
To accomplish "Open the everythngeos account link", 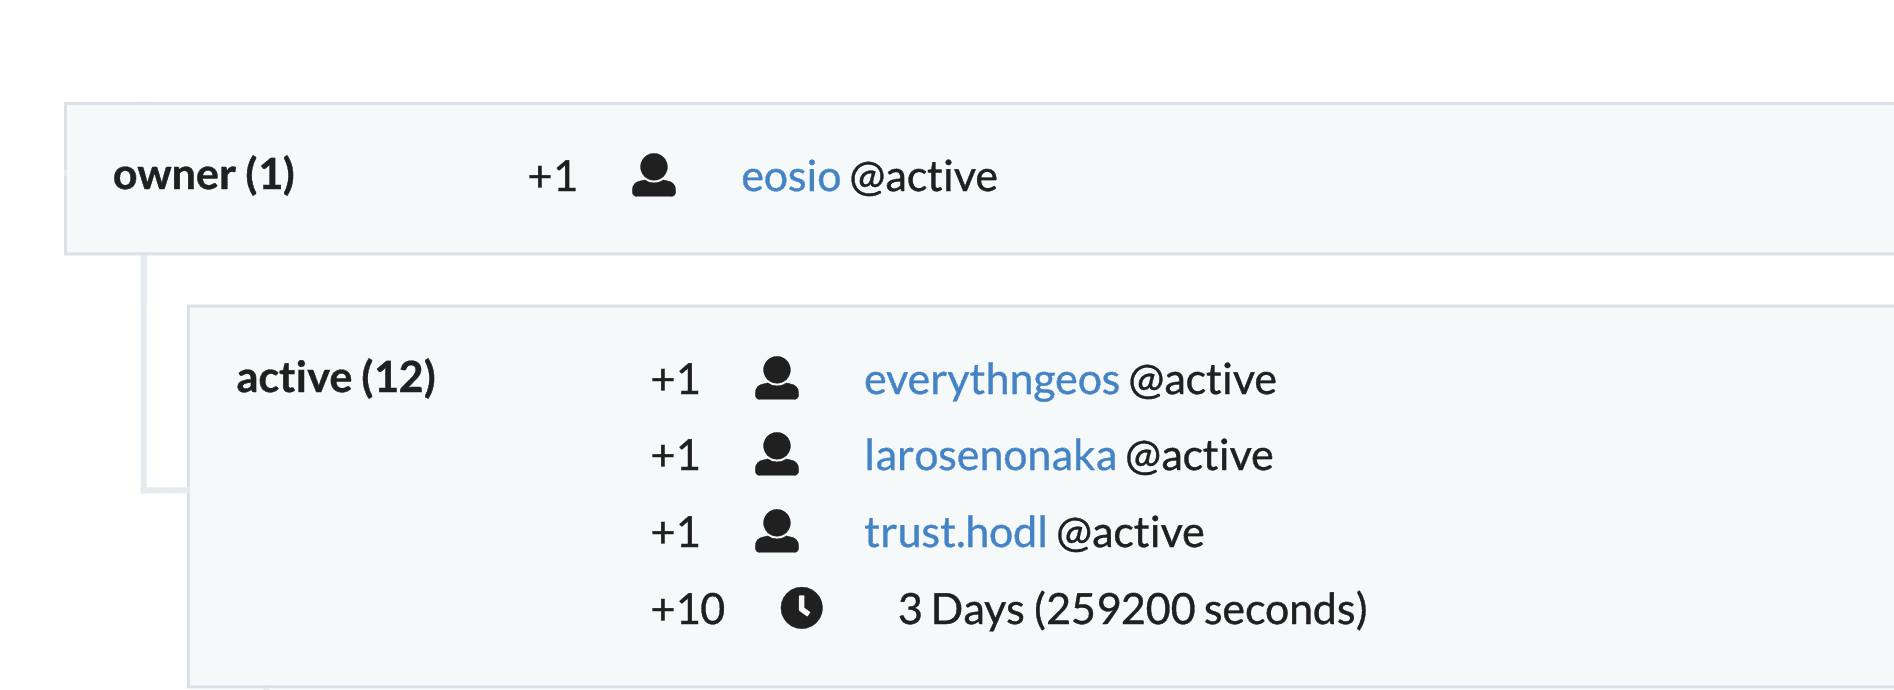I will [x=991, y=380].
